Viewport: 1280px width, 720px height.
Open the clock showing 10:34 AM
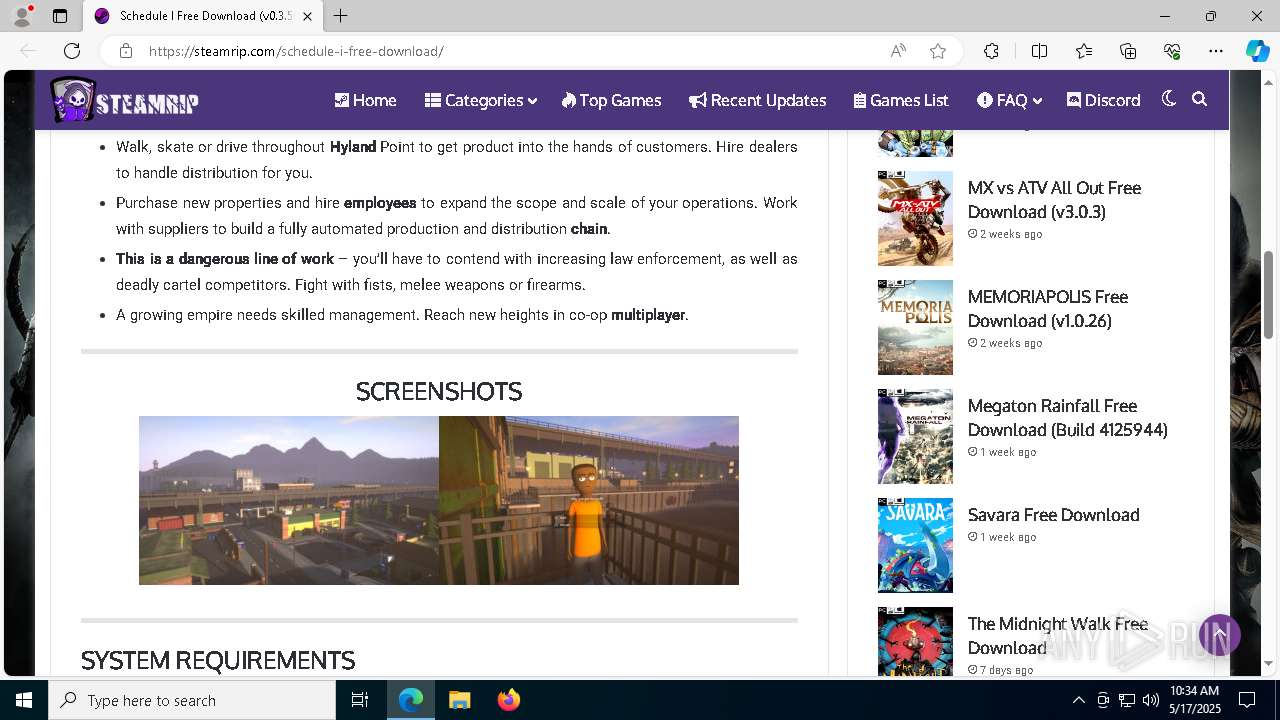coord(1194,700)
